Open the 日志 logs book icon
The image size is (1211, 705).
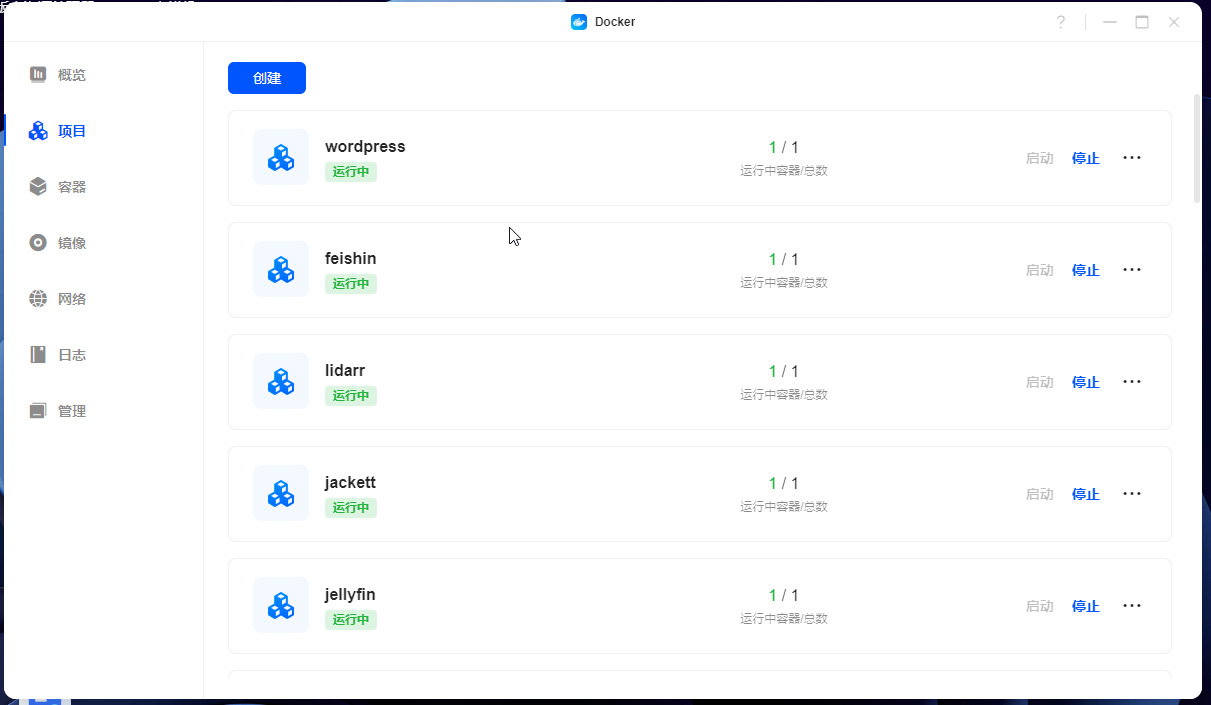click(38, 354)
